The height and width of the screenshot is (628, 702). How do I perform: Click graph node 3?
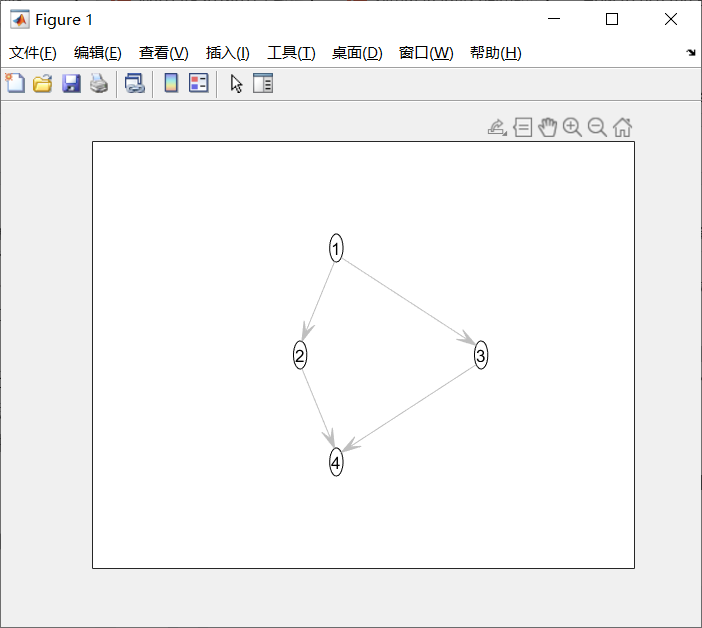click(481, 355)
